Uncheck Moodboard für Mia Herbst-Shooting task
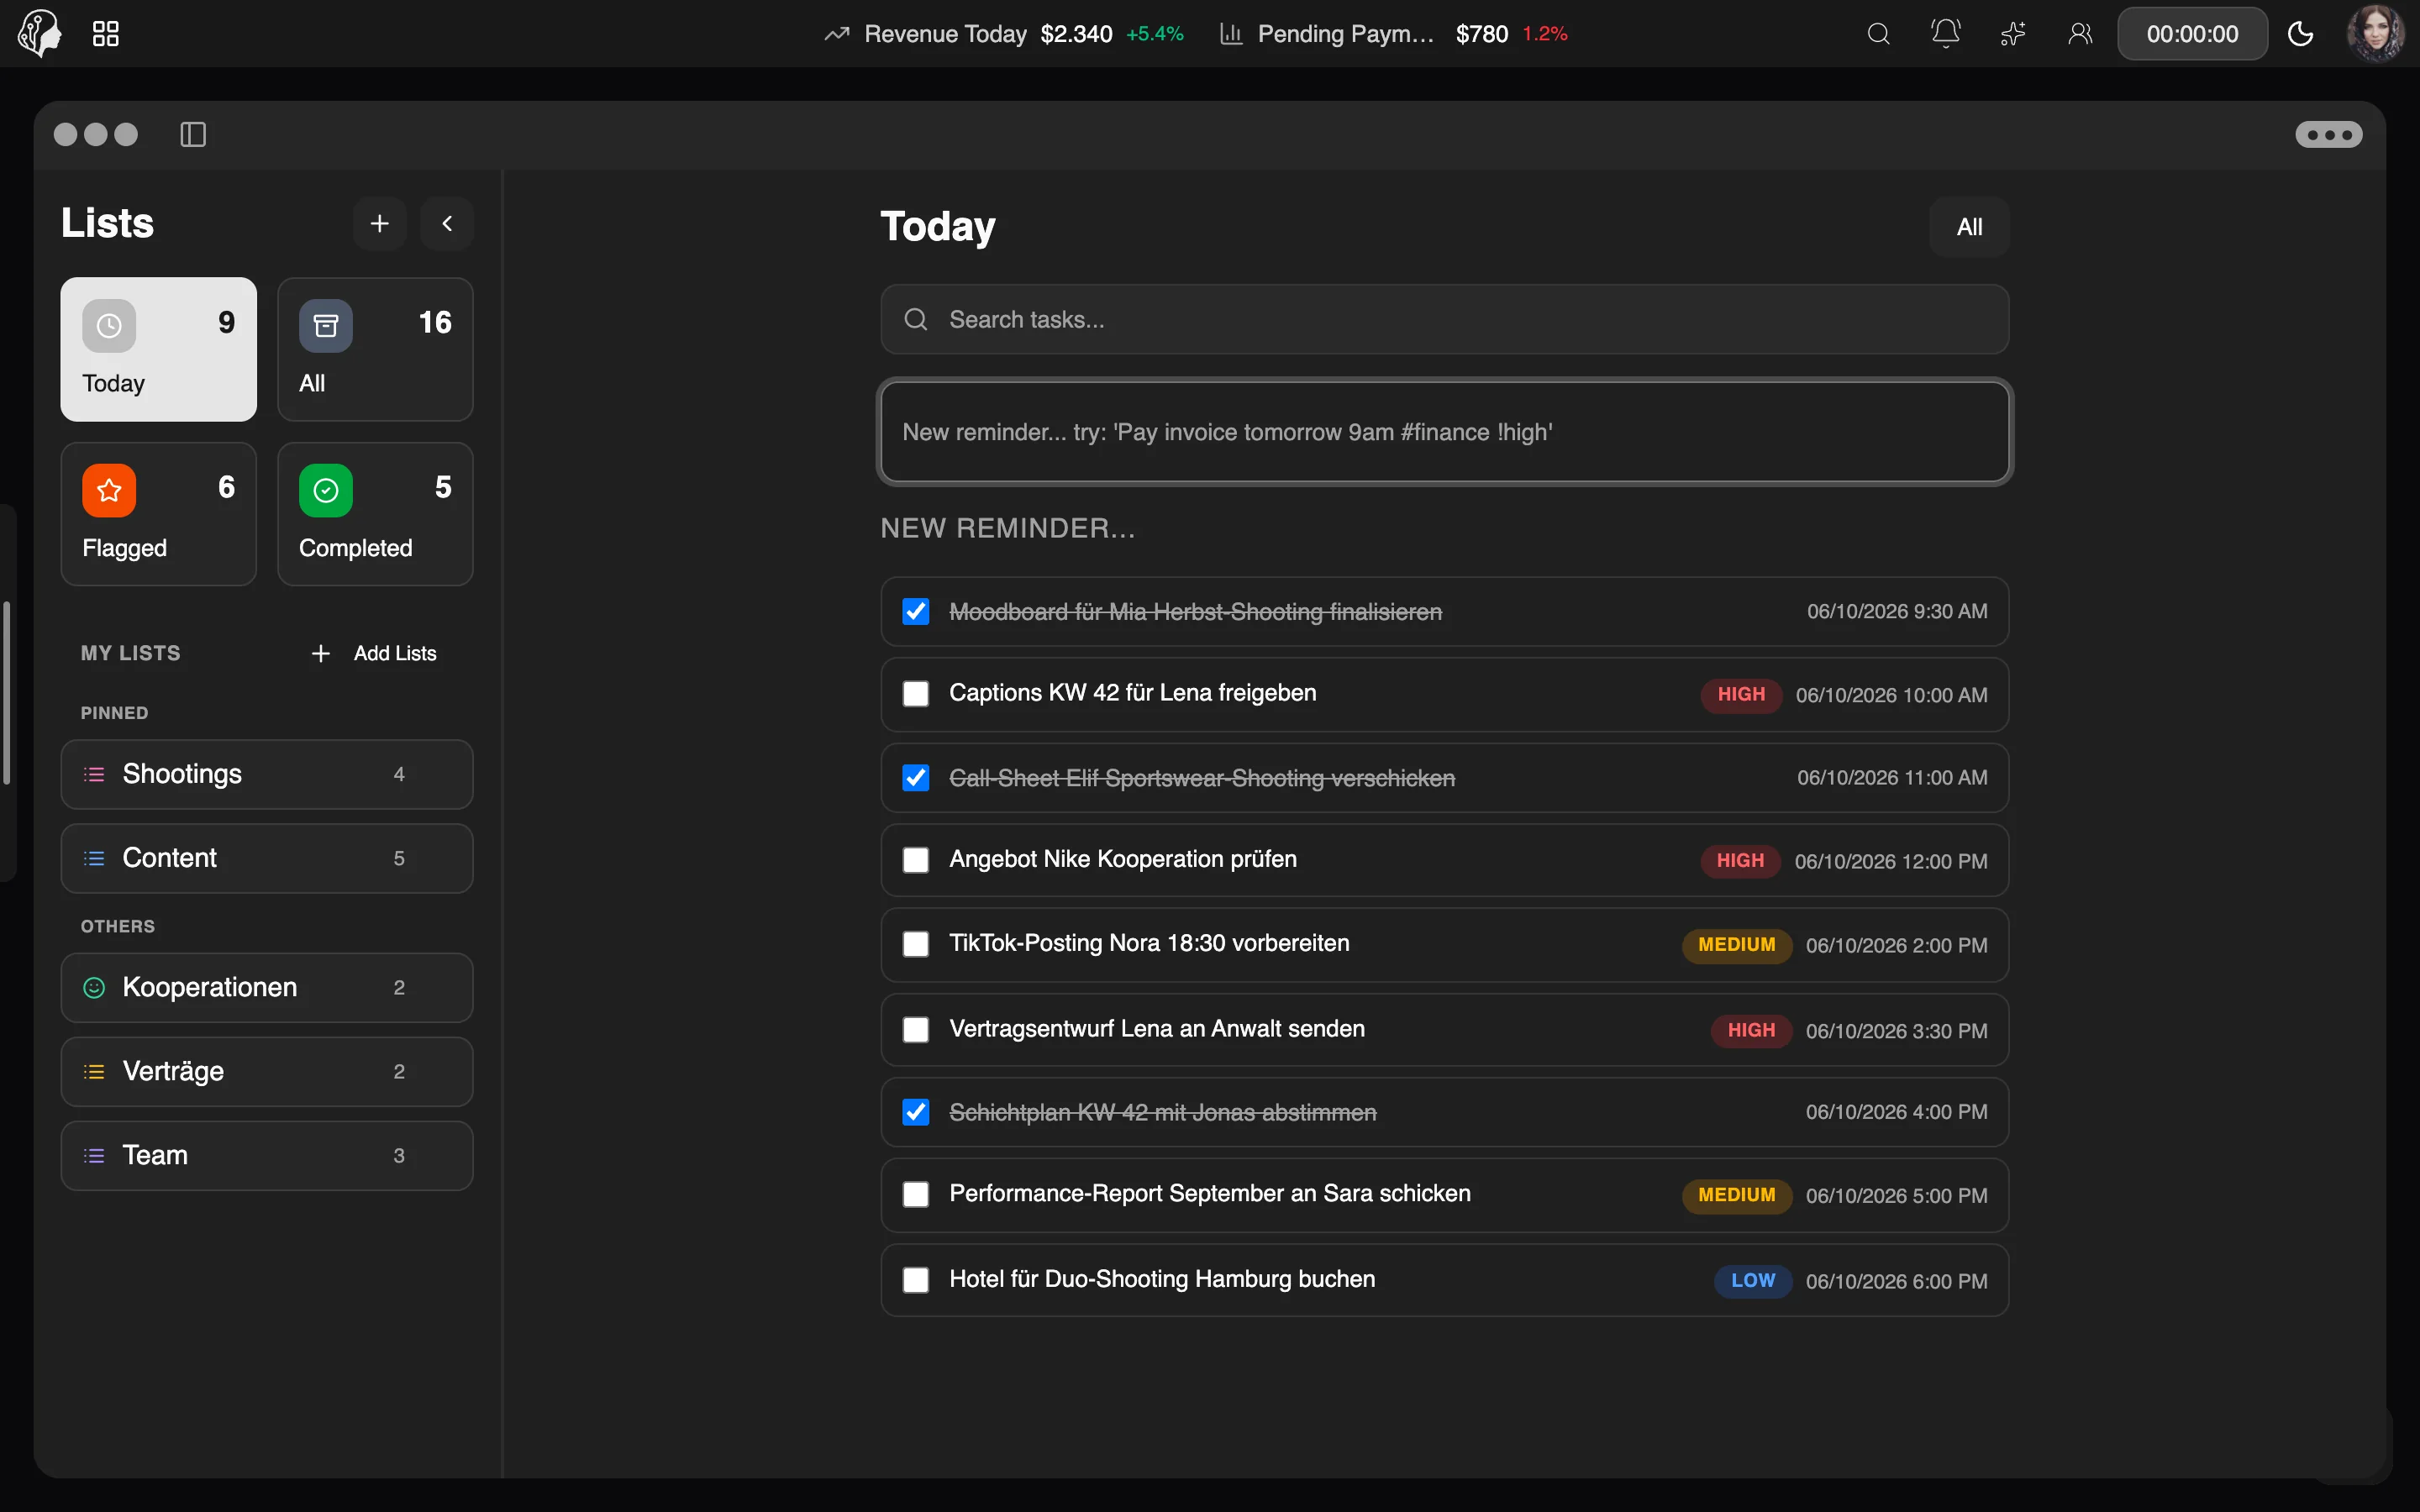This screenshot has width=2420, height=1512. click(915, 611)
